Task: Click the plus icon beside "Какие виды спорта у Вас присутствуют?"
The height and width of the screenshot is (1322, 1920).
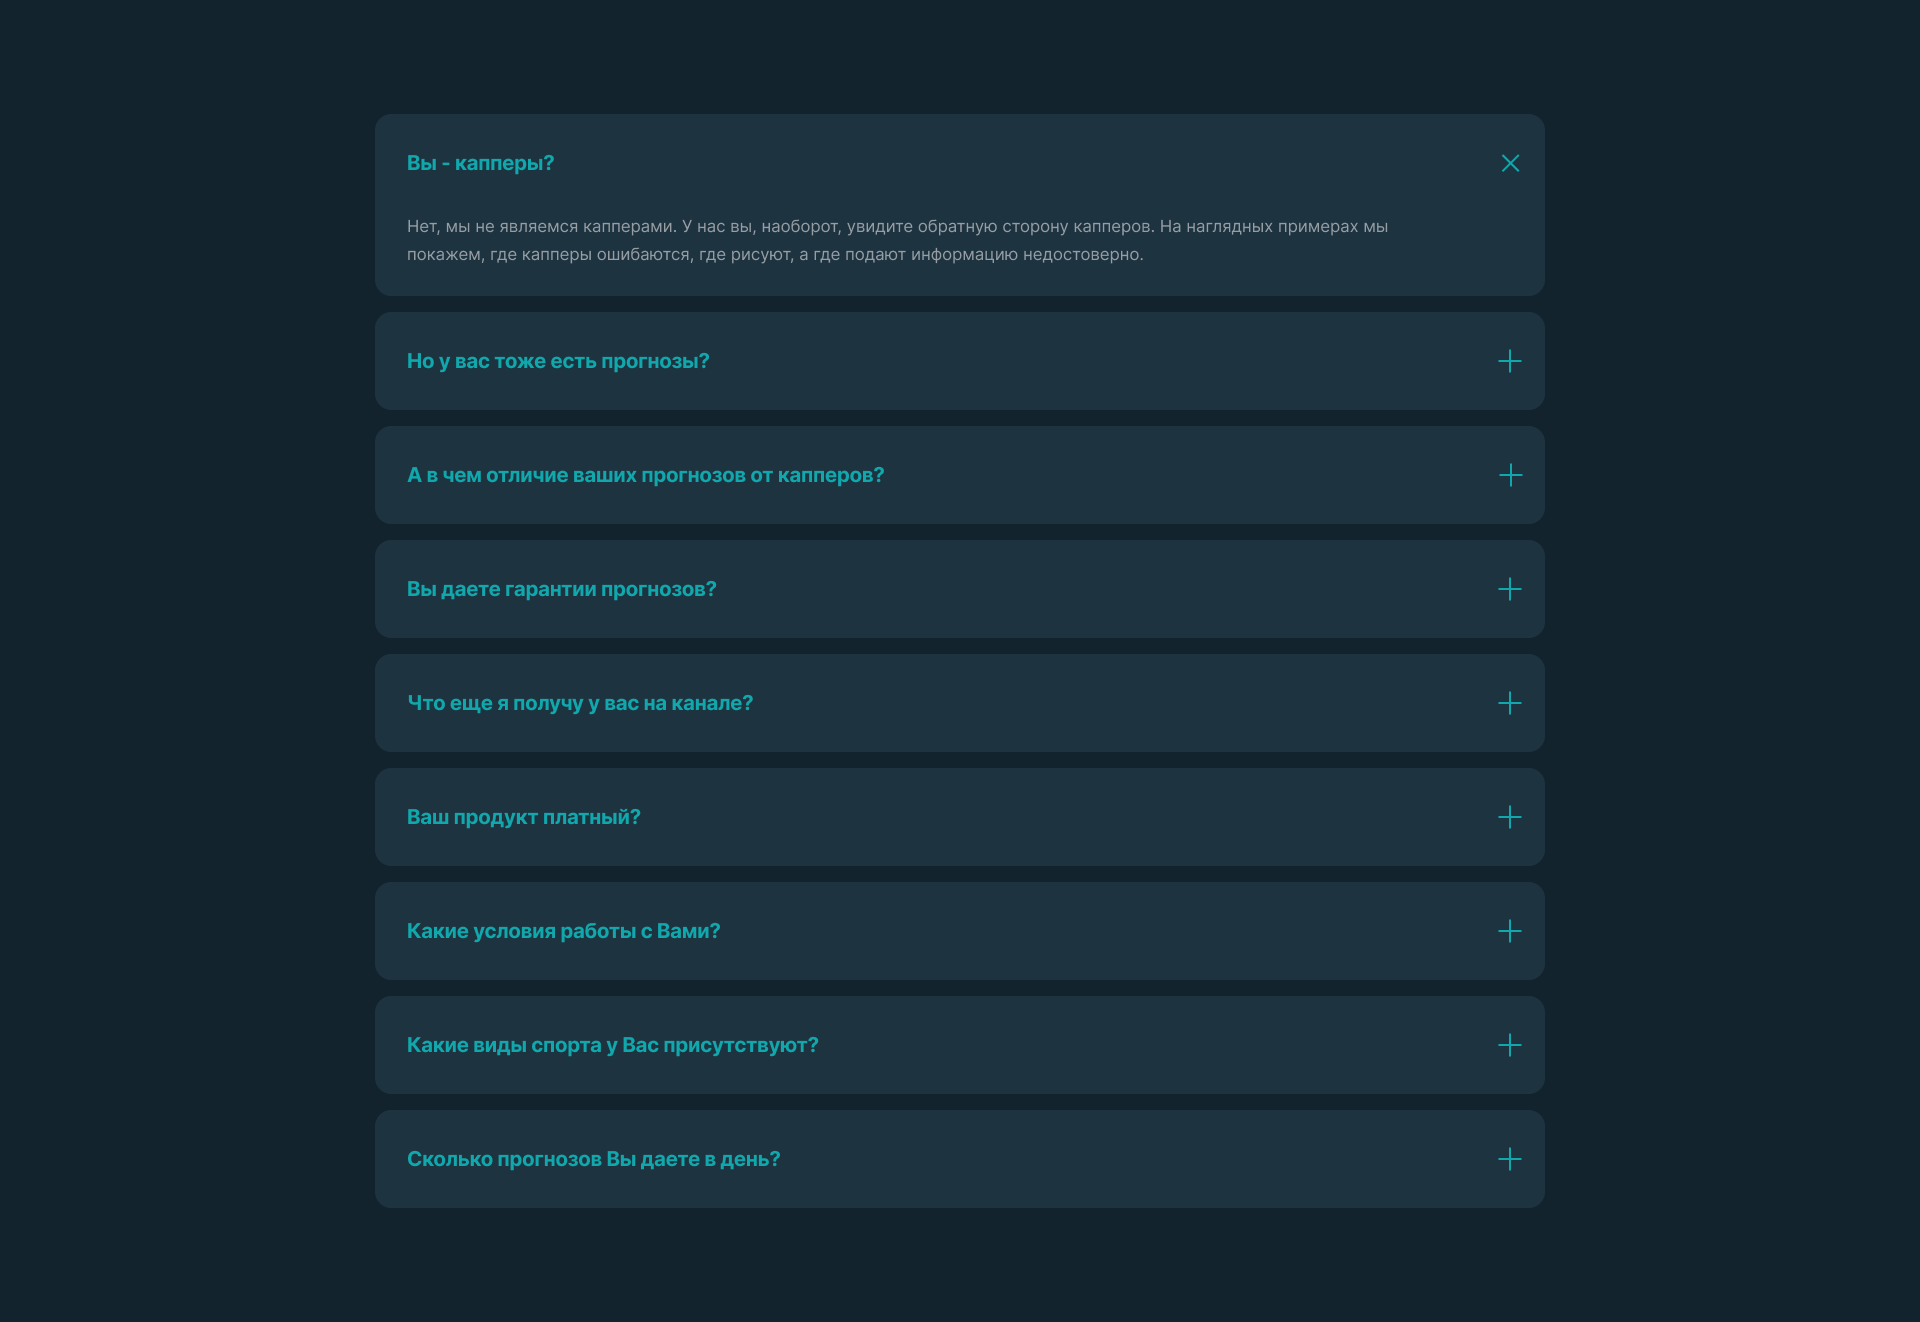Action: pos(1510,1045)
